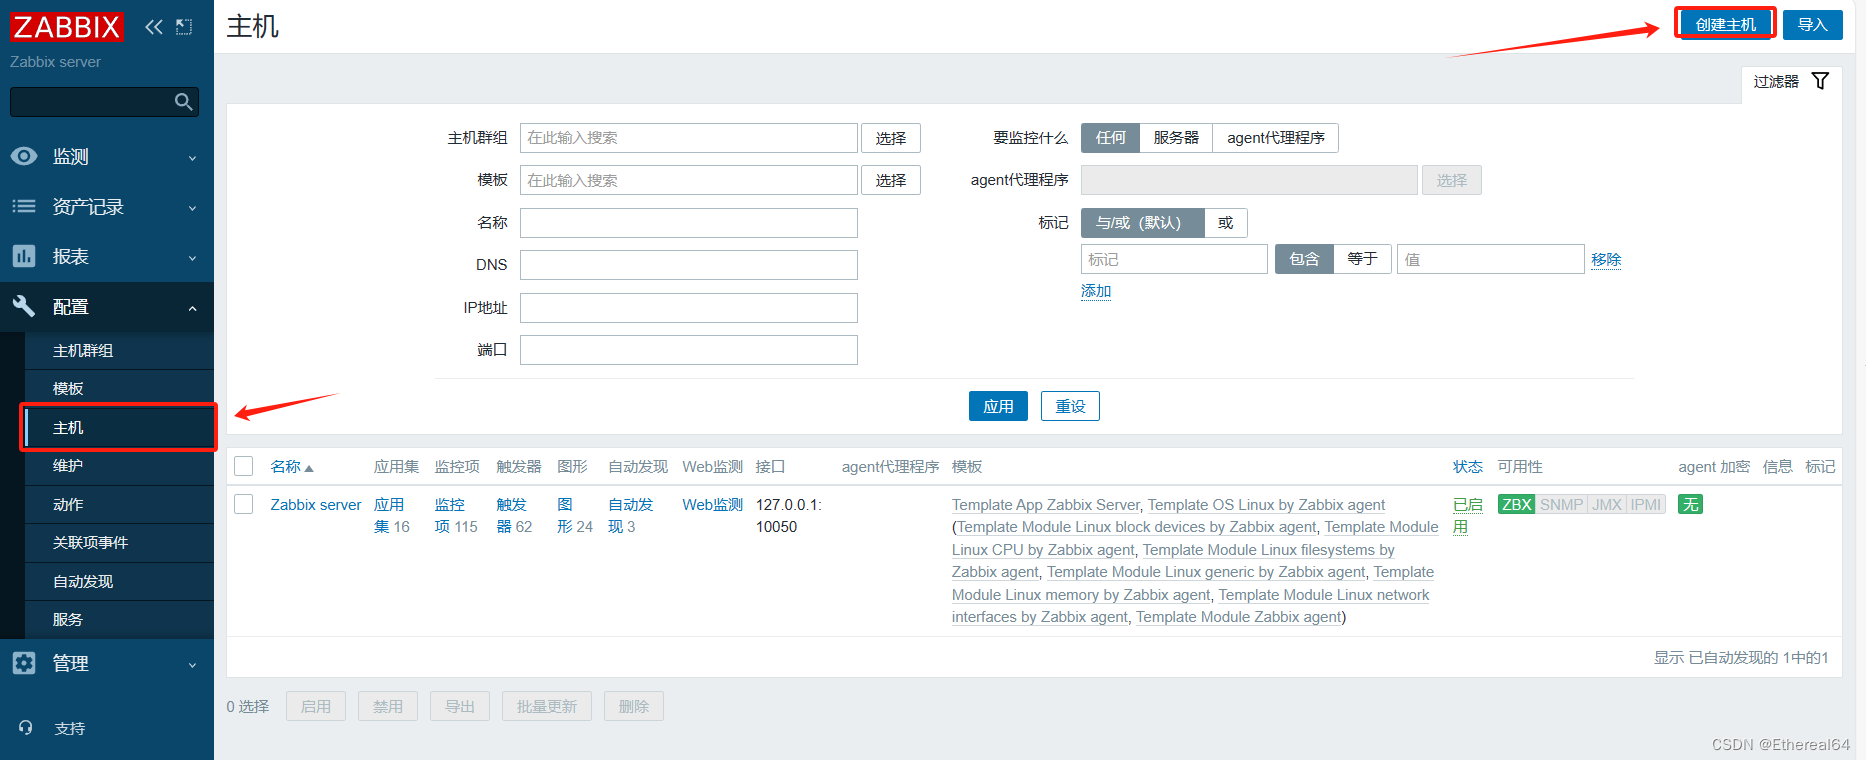1866x760 pixels.
Task: Open 动作 in the configuration menu
Action: (119, 505)
